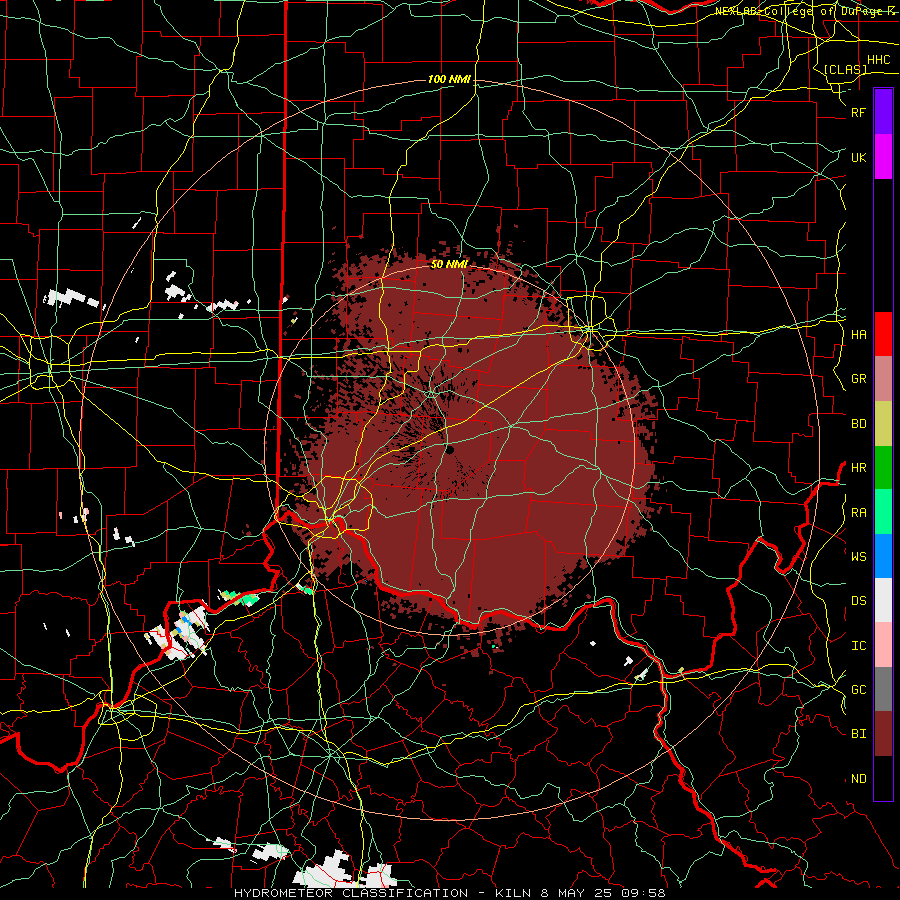This screenshot has width=900, height=900.
Task: Click the black radar site dot at center
Action: click(x=449, y=449)
